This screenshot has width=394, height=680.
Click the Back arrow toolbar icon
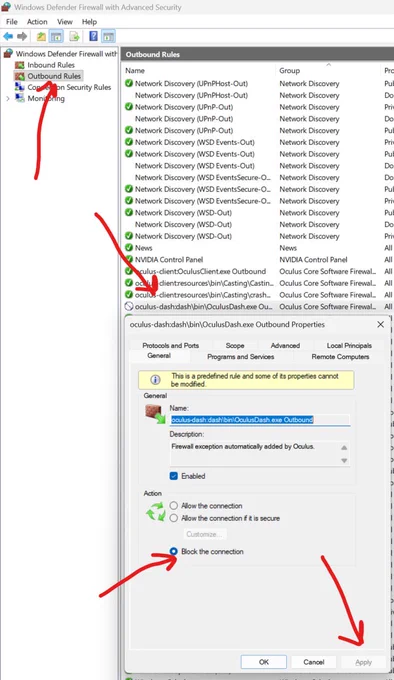(x=8, y=36)
